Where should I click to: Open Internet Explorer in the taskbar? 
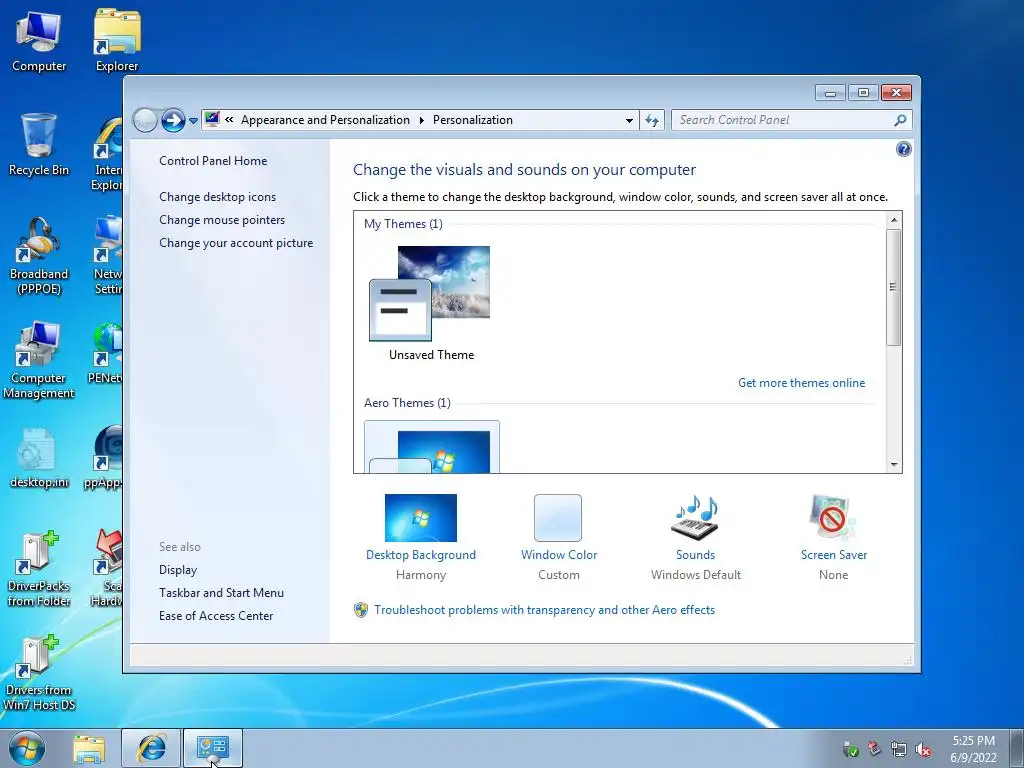tap(151, 748)
